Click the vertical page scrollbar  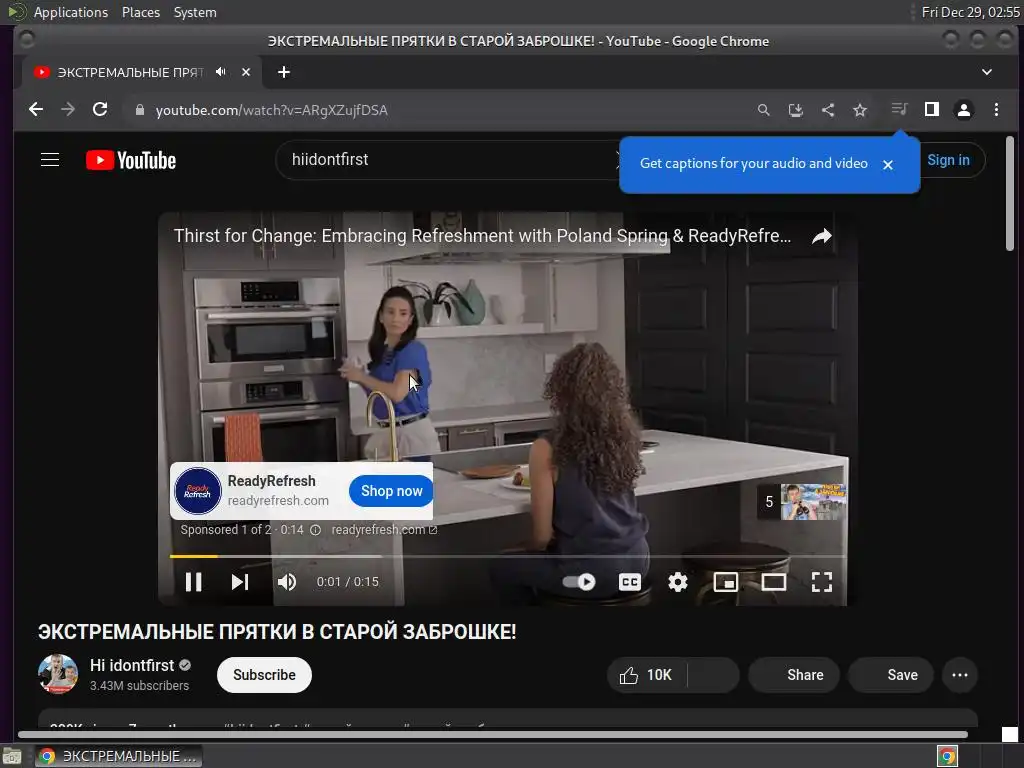1010,193
